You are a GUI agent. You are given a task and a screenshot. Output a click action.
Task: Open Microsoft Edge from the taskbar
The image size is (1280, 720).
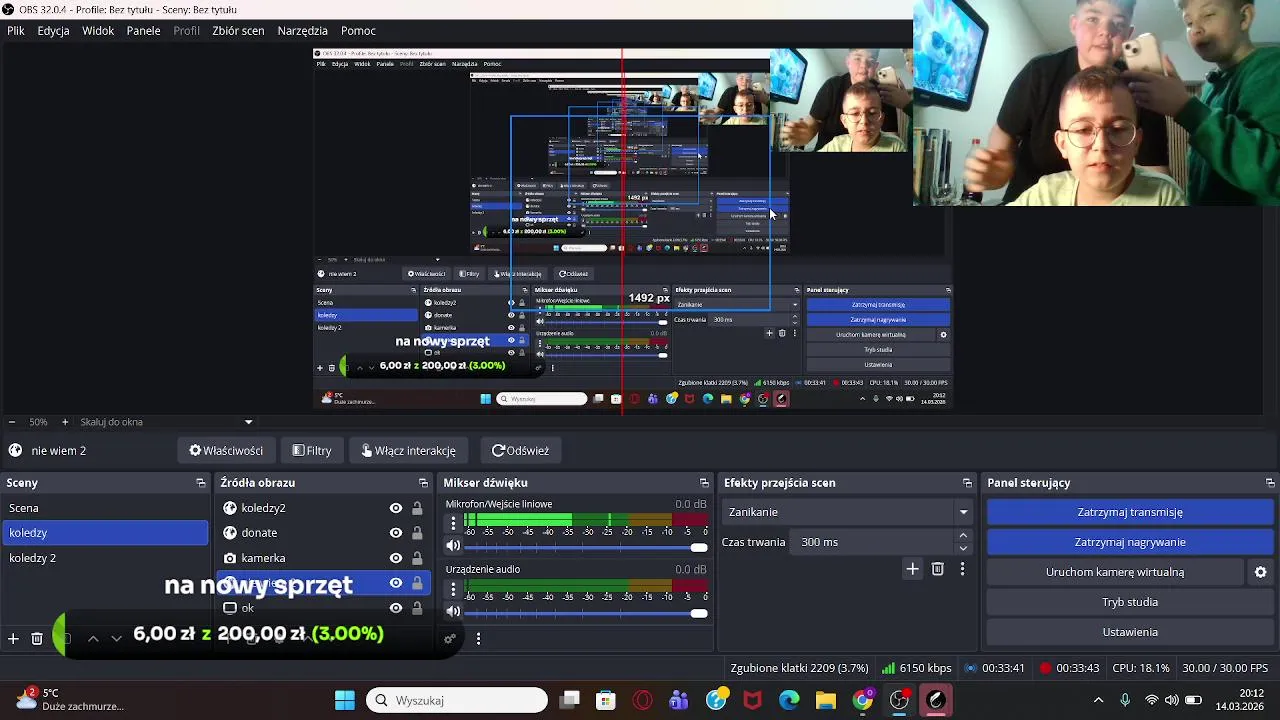click(789, 700)
